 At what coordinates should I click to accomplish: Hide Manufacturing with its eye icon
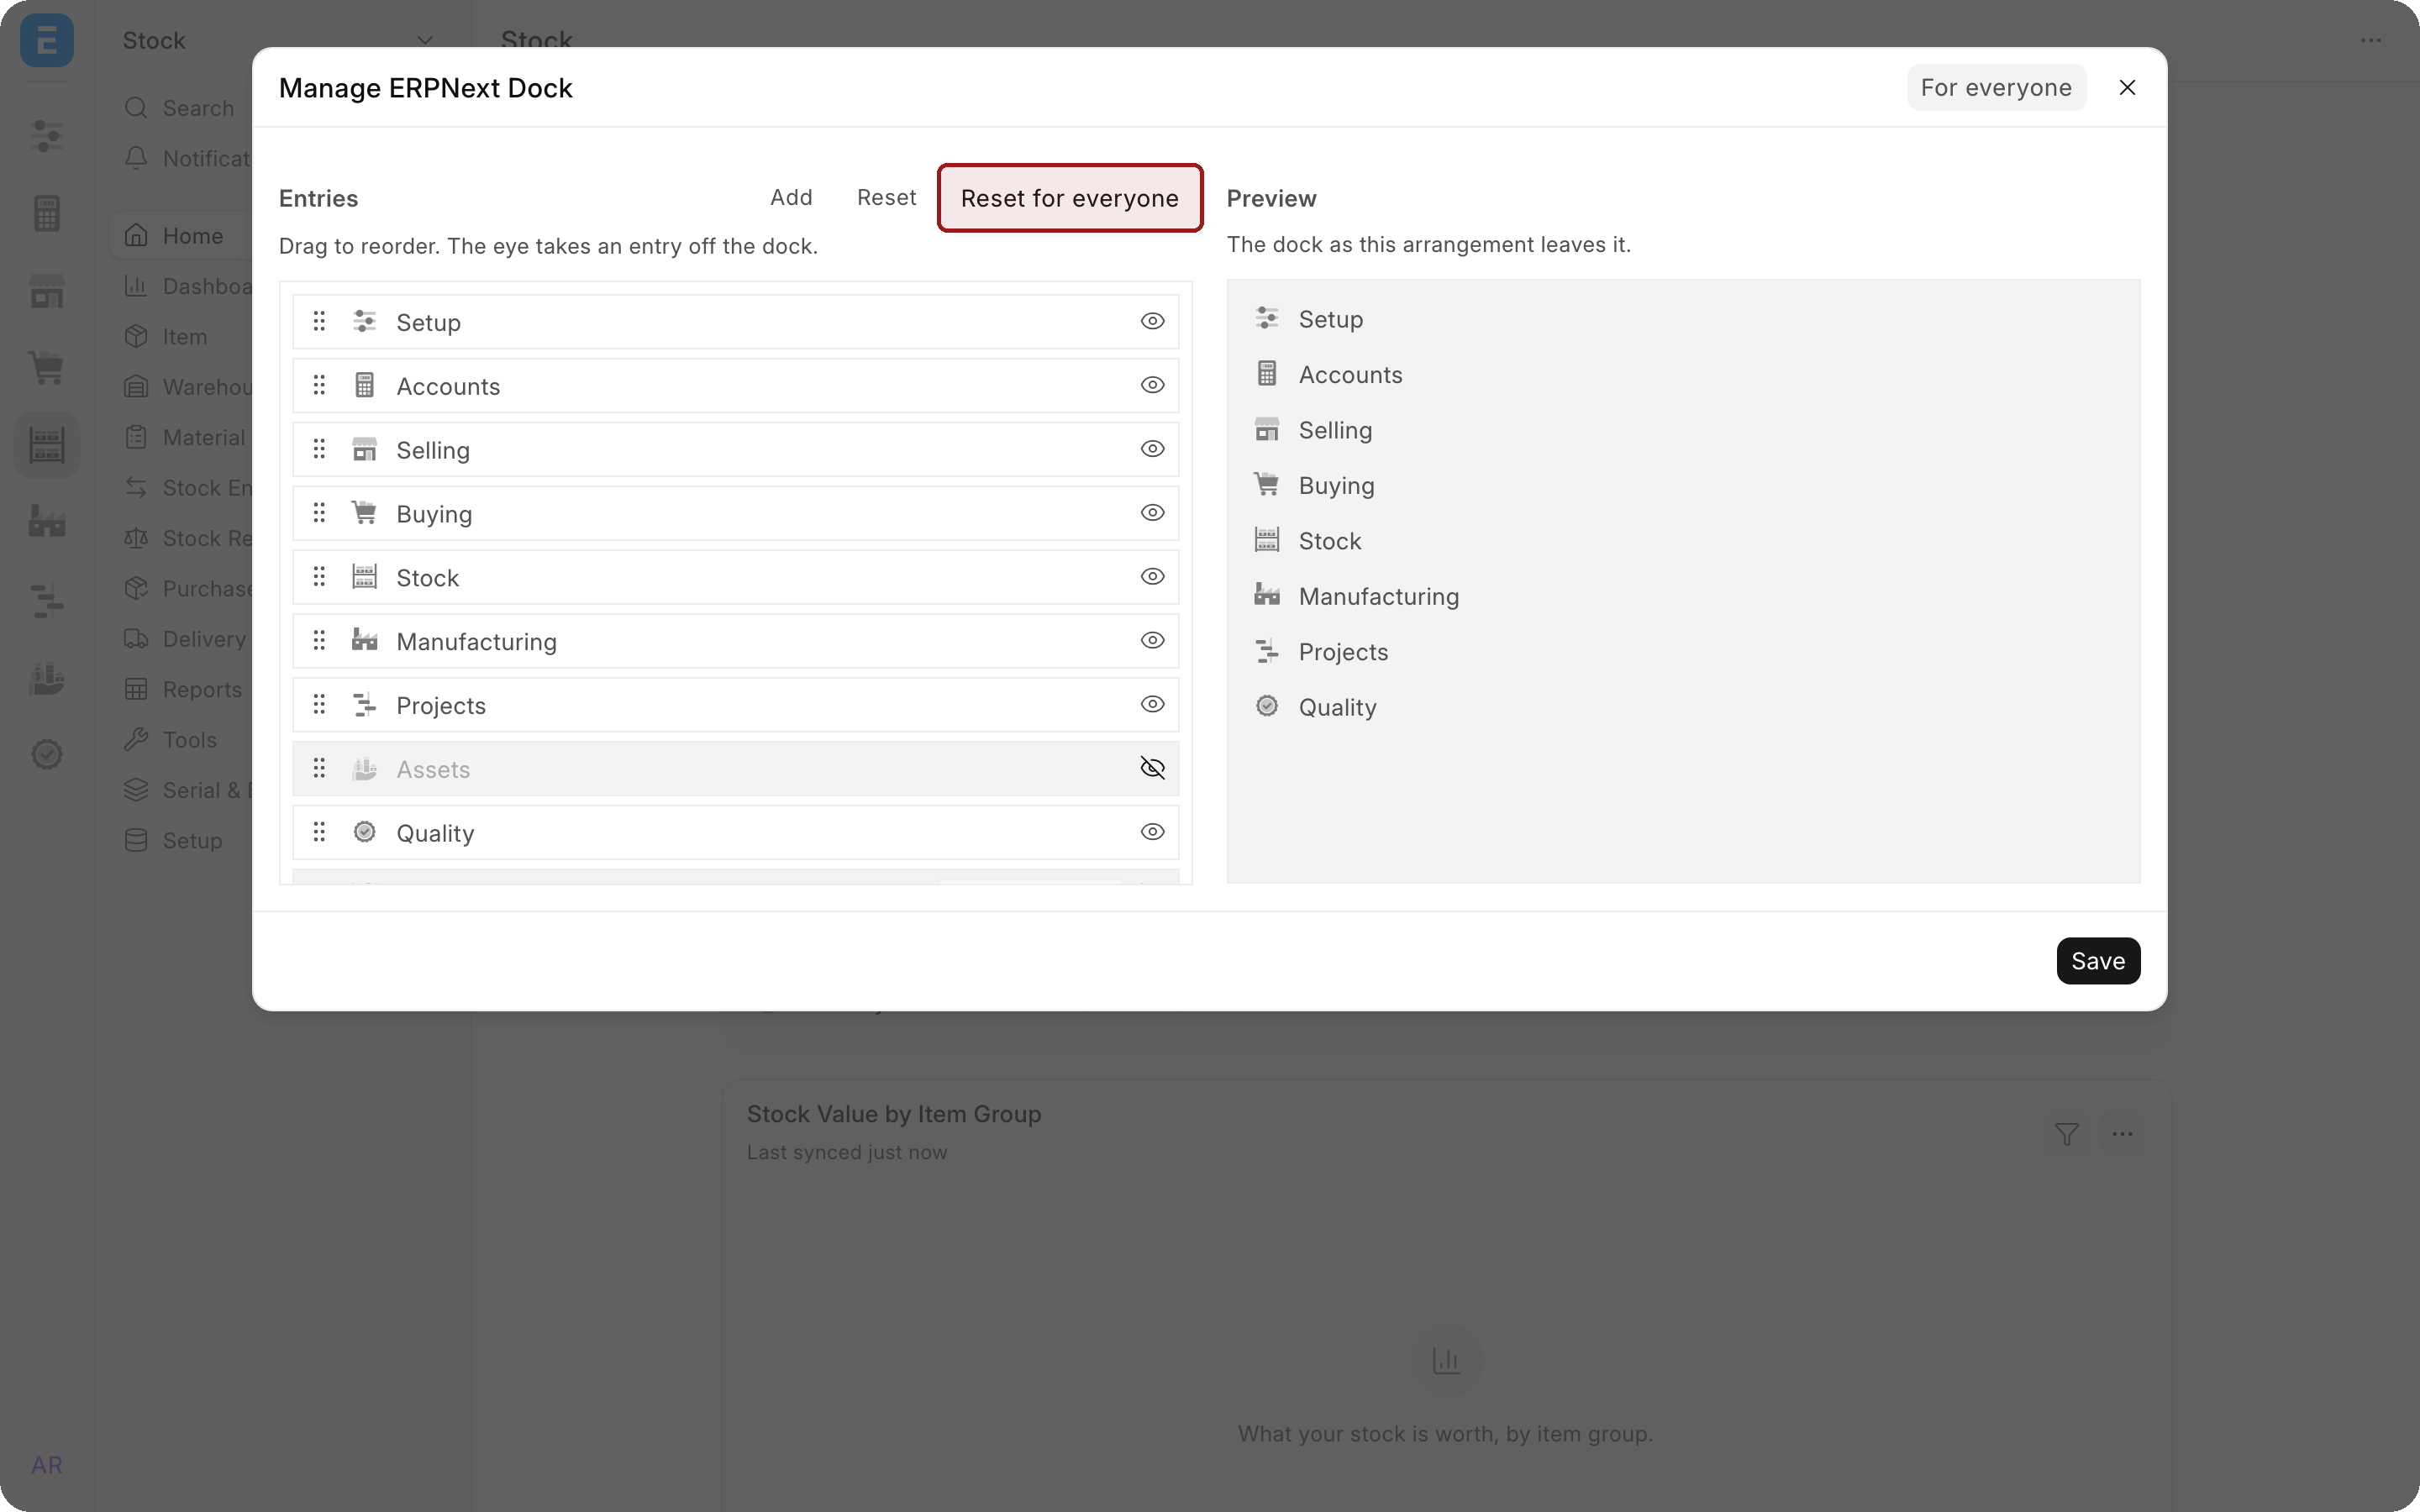tap(1152, 640)
